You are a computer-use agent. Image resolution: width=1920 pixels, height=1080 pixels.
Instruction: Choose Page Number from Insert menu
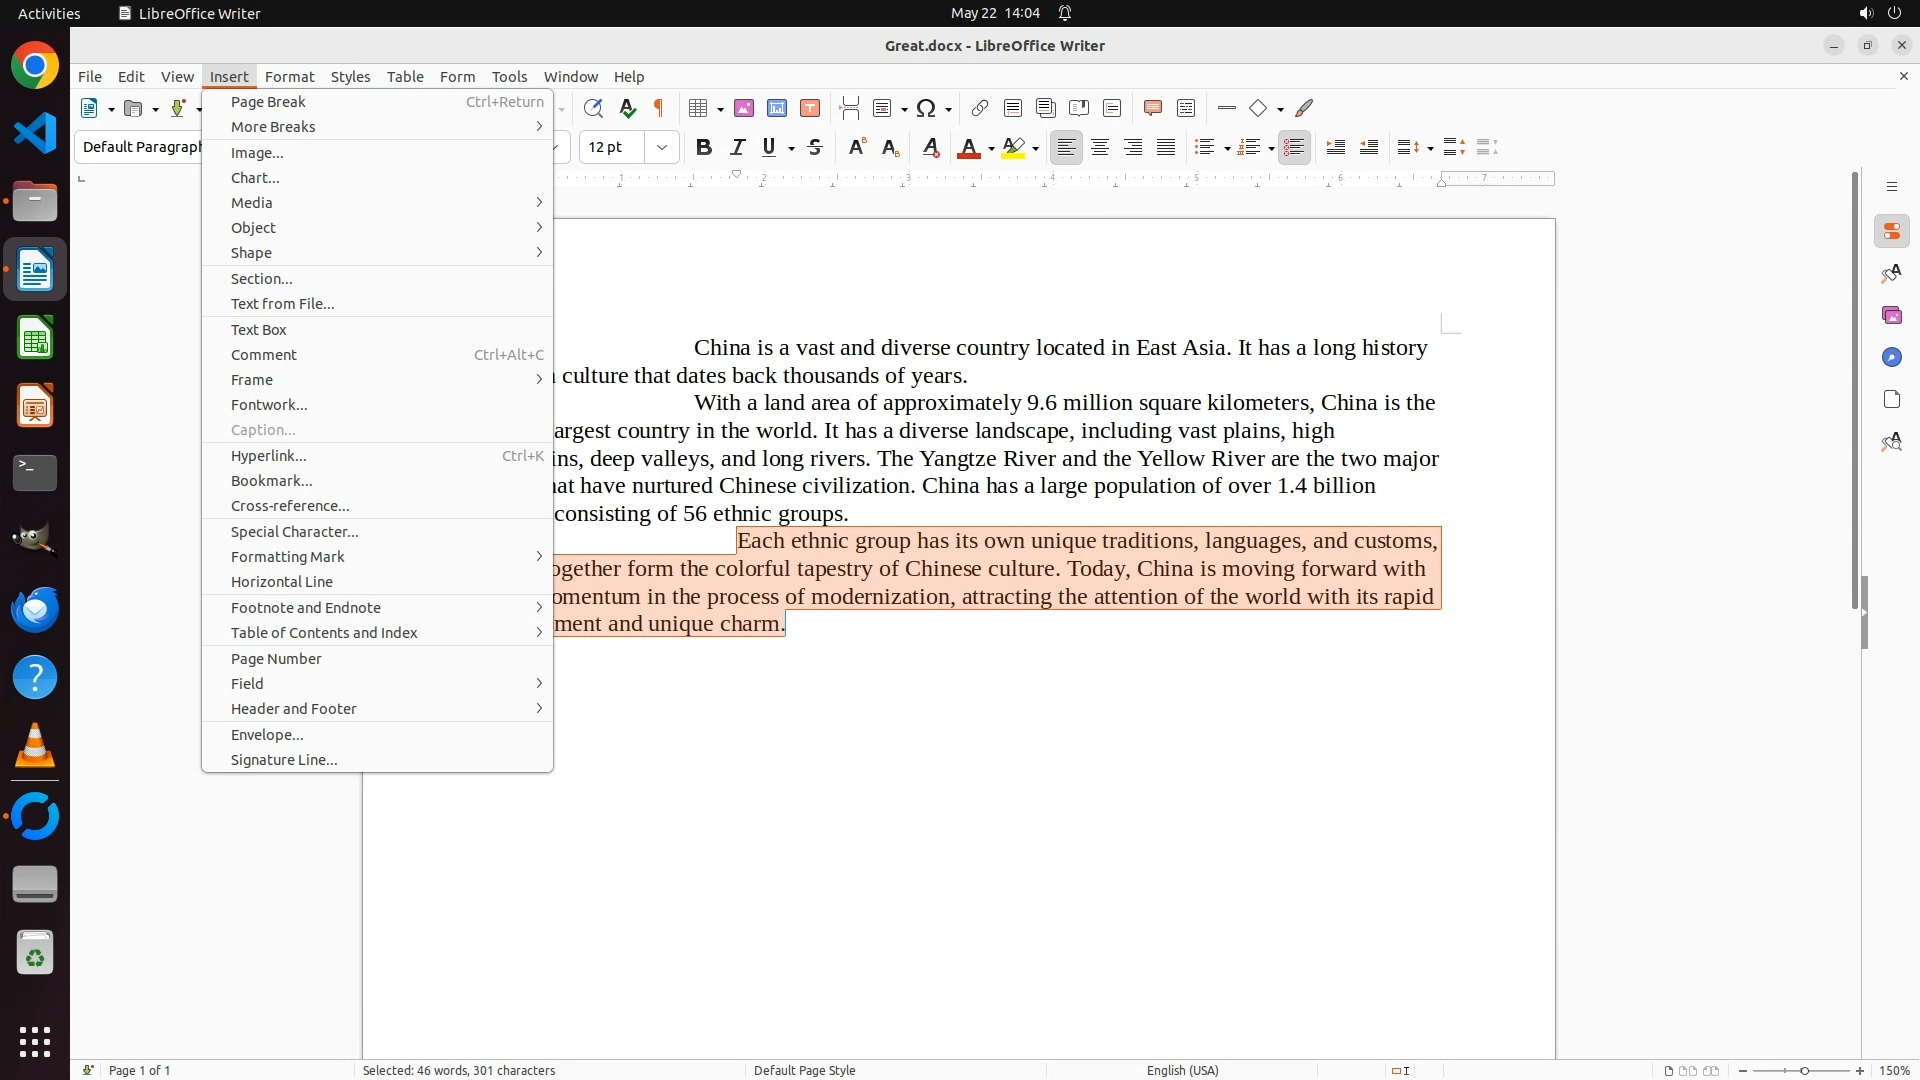click(276, 658)
